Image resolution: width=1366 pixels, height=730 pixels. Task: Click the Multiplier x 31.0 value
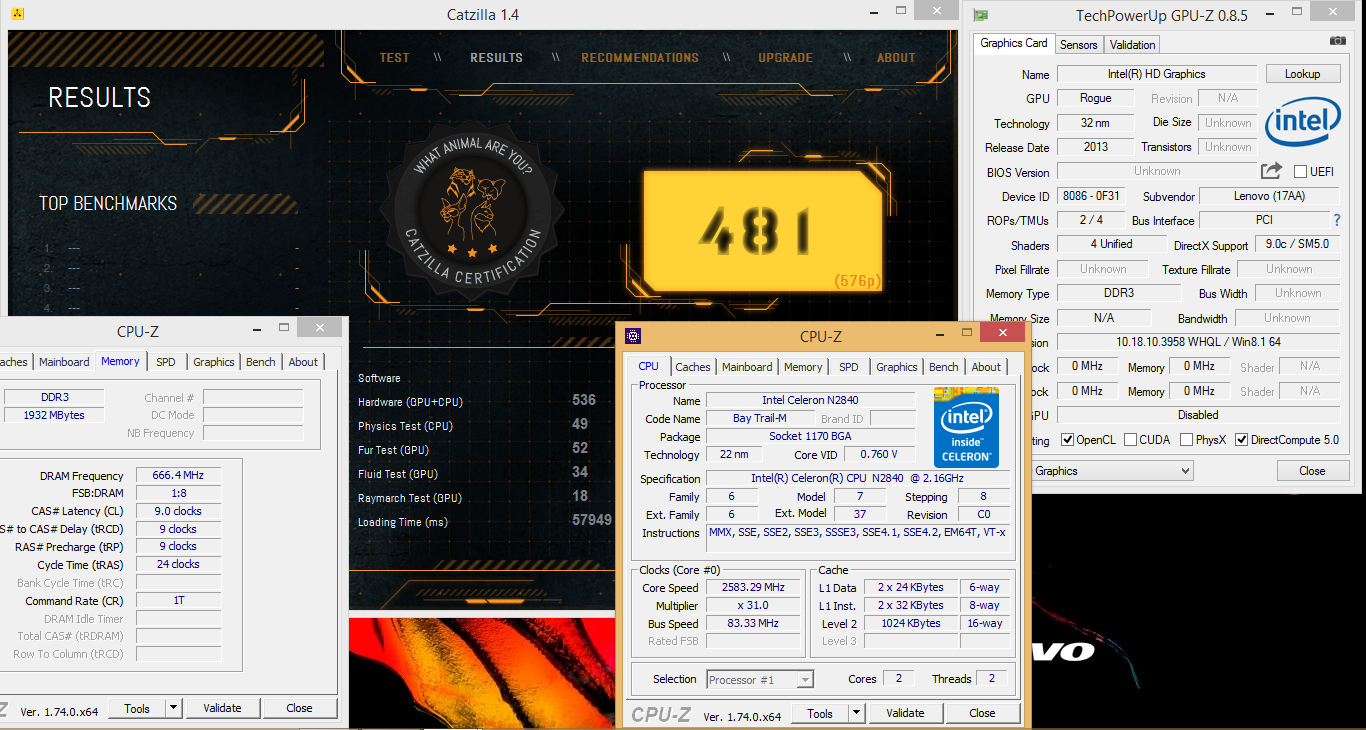click(x=754, y=606)
